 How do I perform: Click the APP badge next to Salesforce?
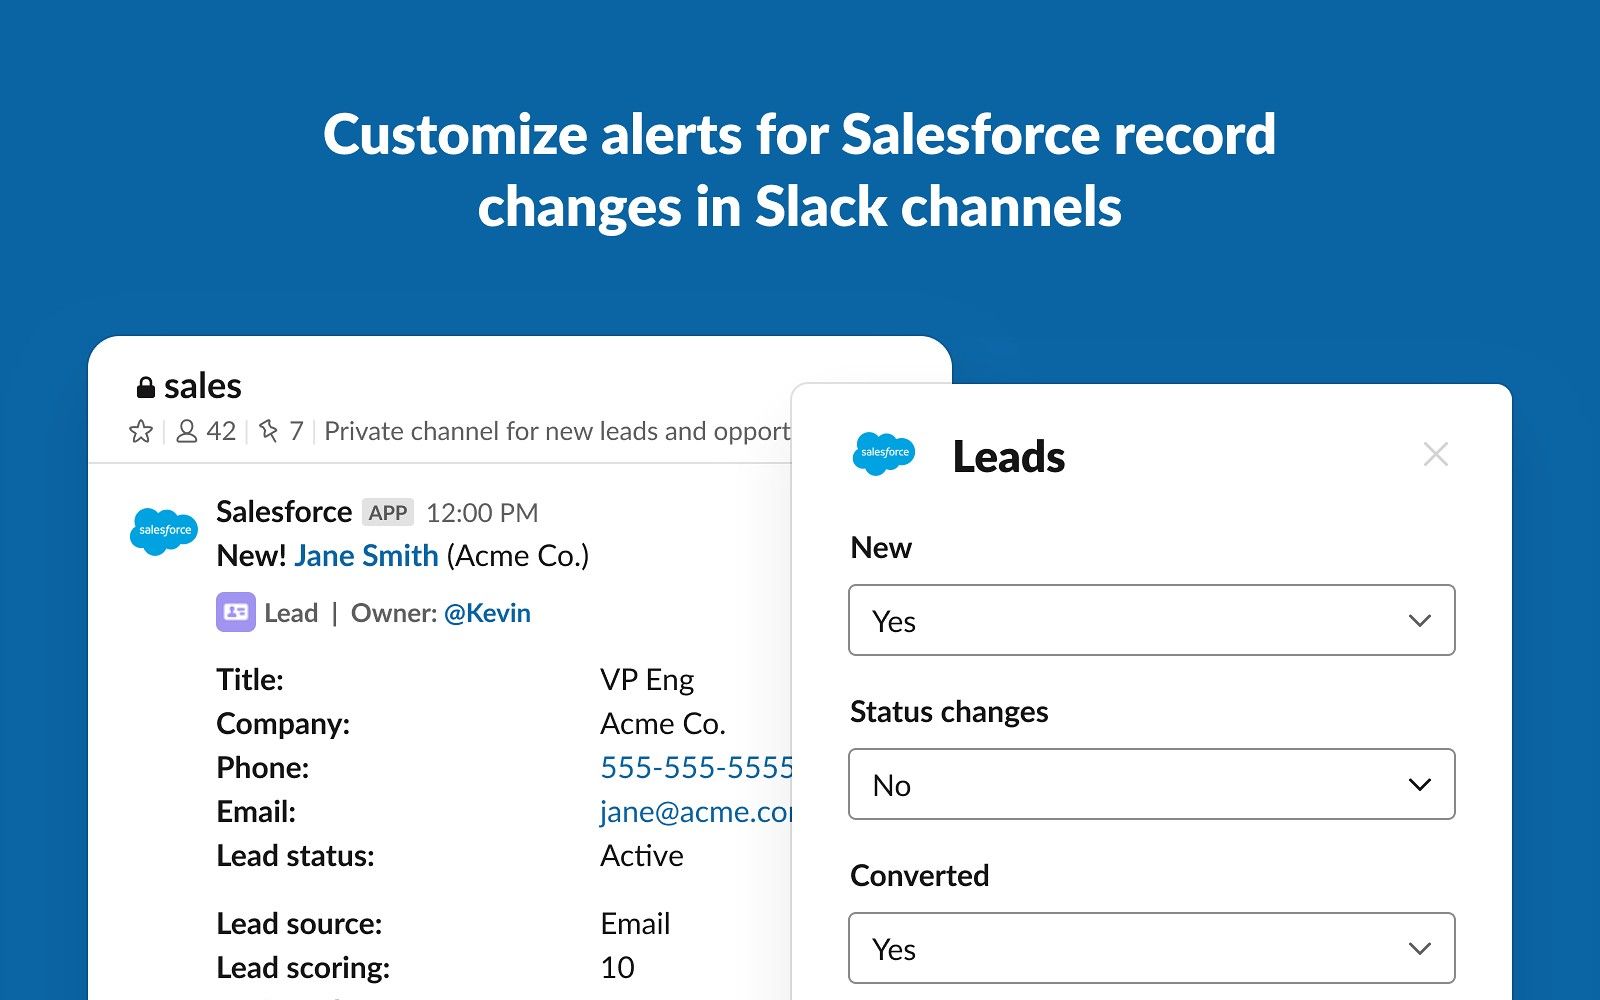(x=390, y=511)
